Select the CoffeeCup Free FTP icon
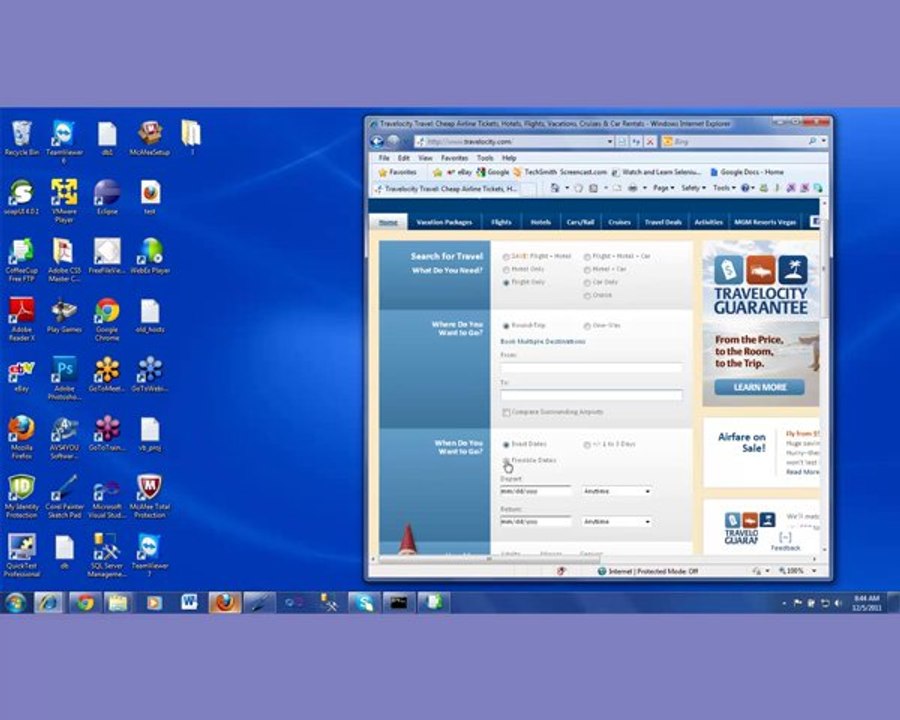Image resolution: width=900 pixels, height=720 pixels. (21, 260)
